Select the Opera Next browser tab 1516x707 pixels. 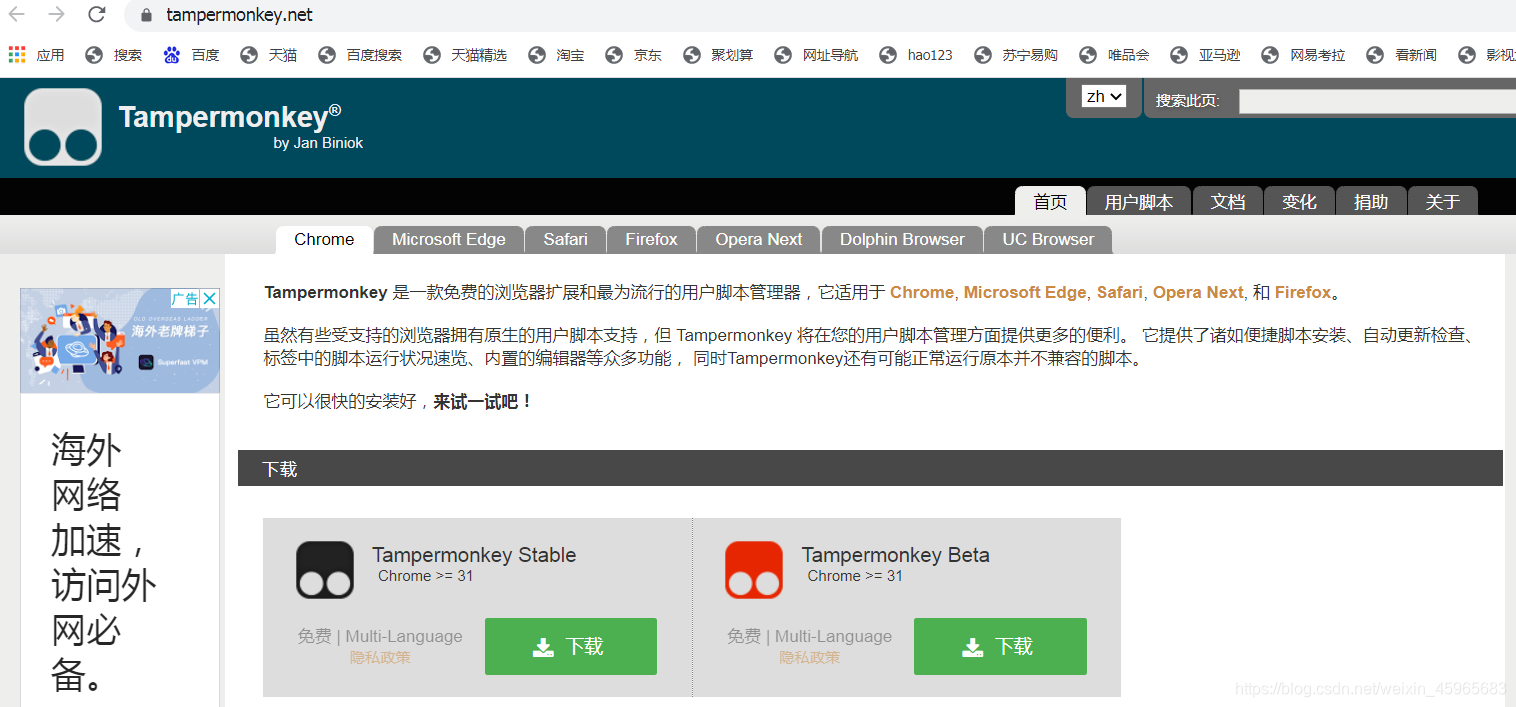759,240
